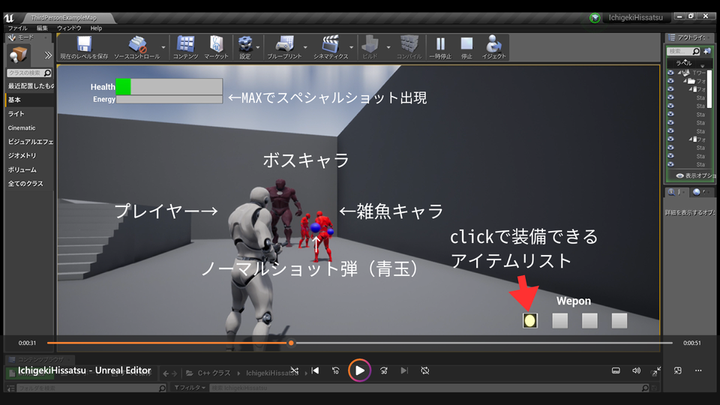
Task: Click the Cinematics toolbar icon
Action: point(330,45)
